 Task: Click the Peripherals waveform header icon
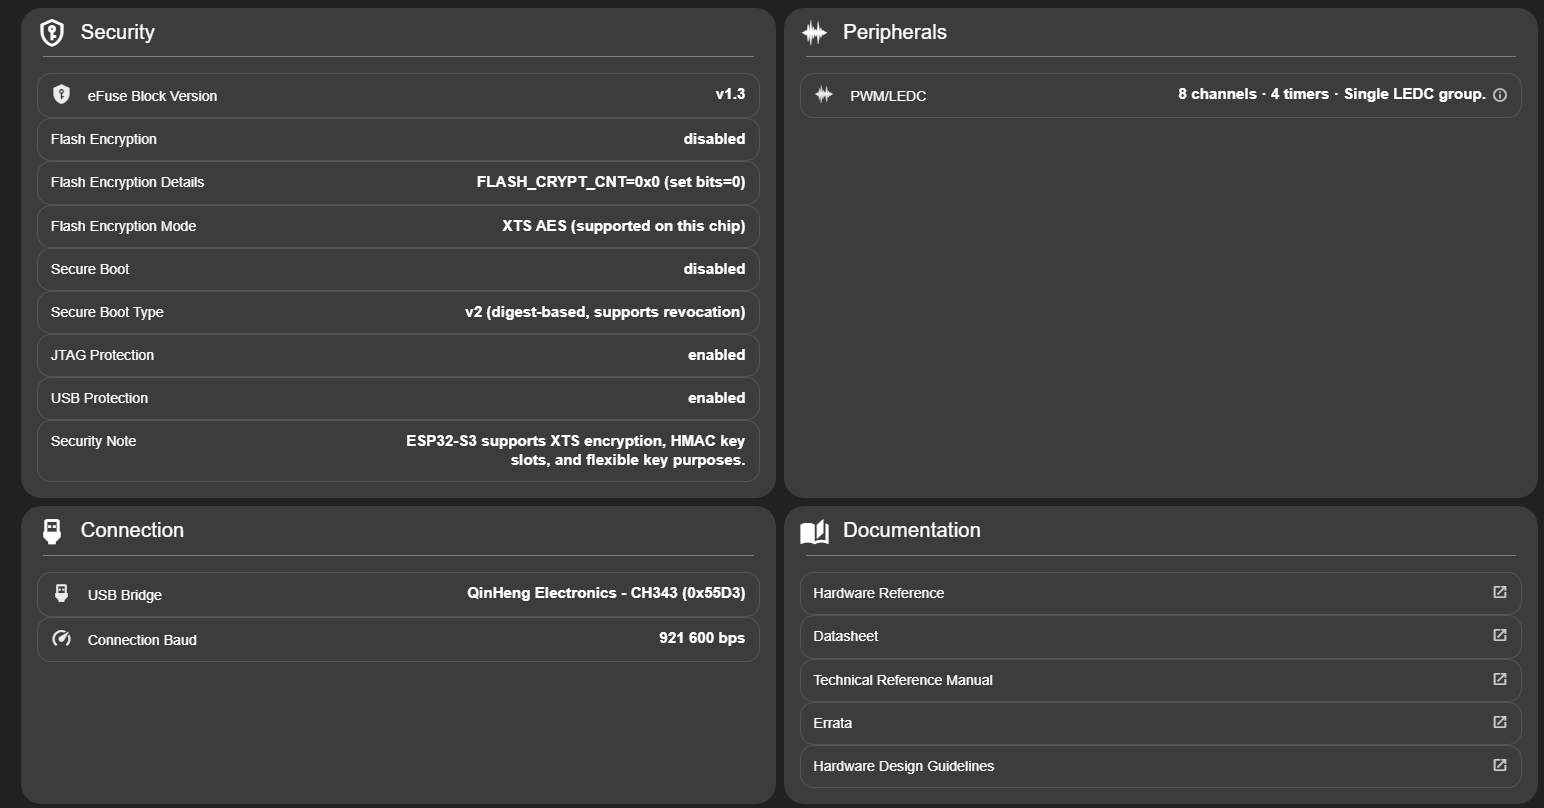coord(814,33)
